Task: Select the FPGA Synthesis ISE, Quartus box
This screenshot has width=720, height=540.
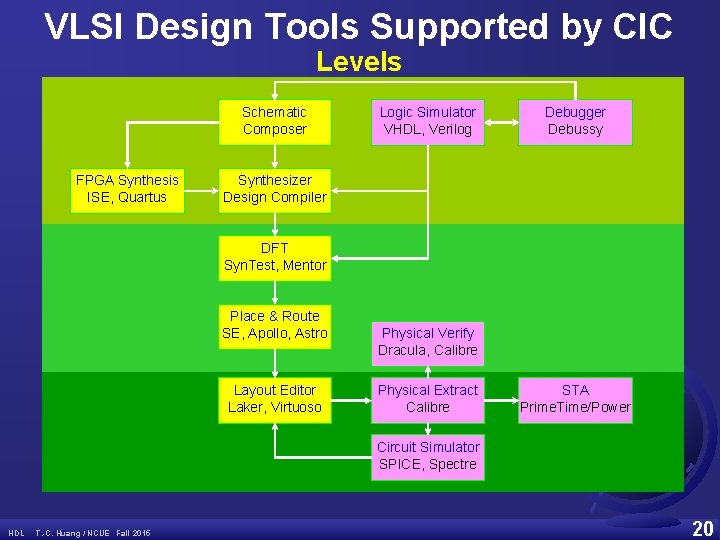Action: click(127, 191)
